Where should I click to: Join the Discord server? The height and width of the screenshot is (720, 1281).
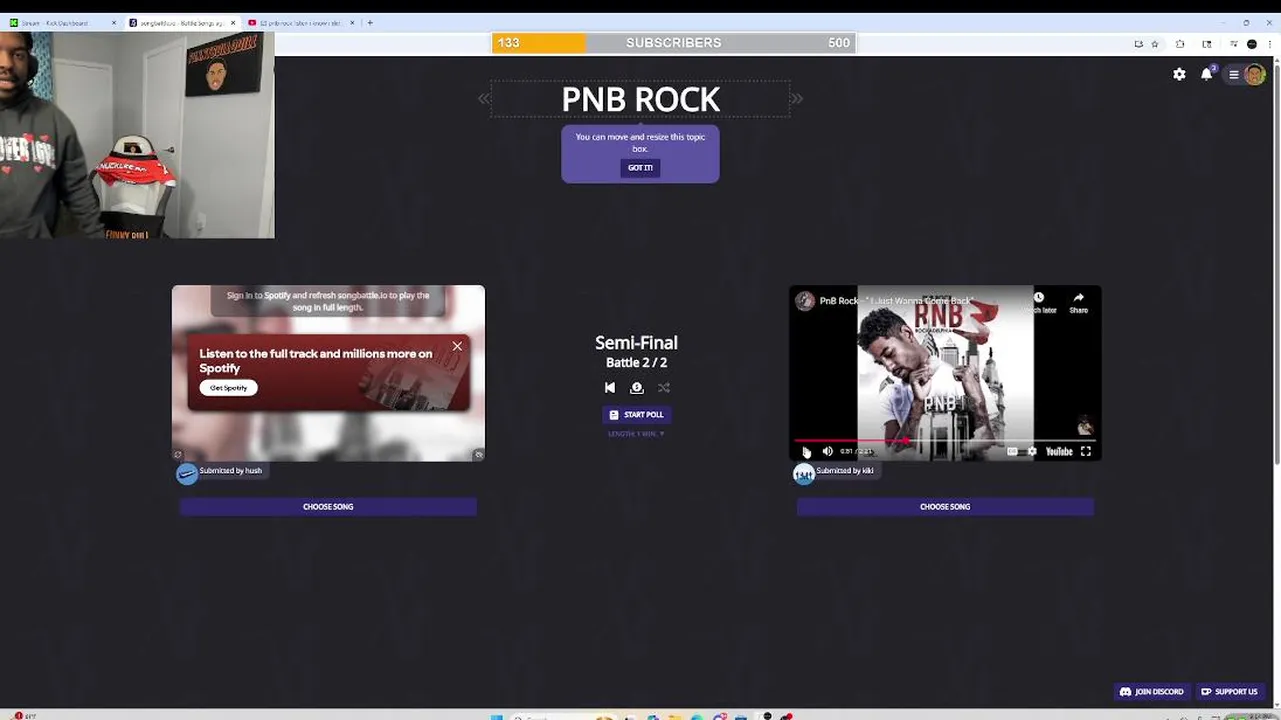(x=1151, y=692)
